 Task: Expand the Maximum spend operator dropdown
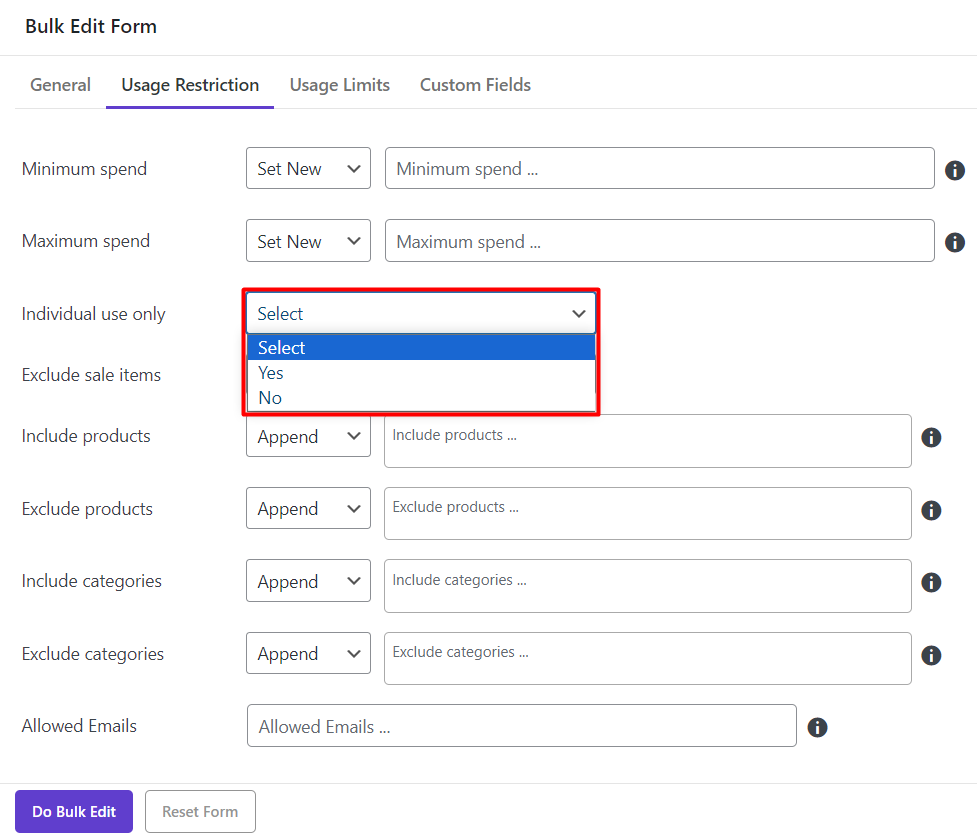click(x=308, y=241)
